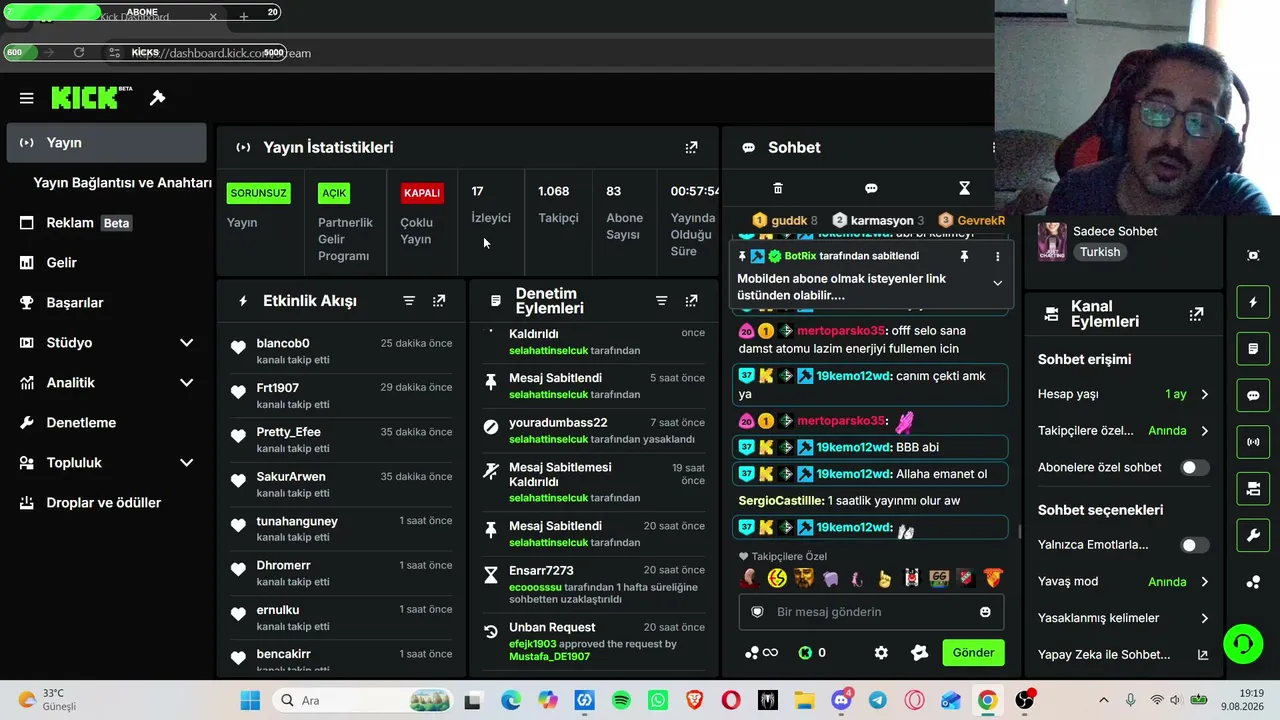Open chat settings gear icon
Screen dimensions: 1280x720
pyautogui.click(x=881, y=653)
